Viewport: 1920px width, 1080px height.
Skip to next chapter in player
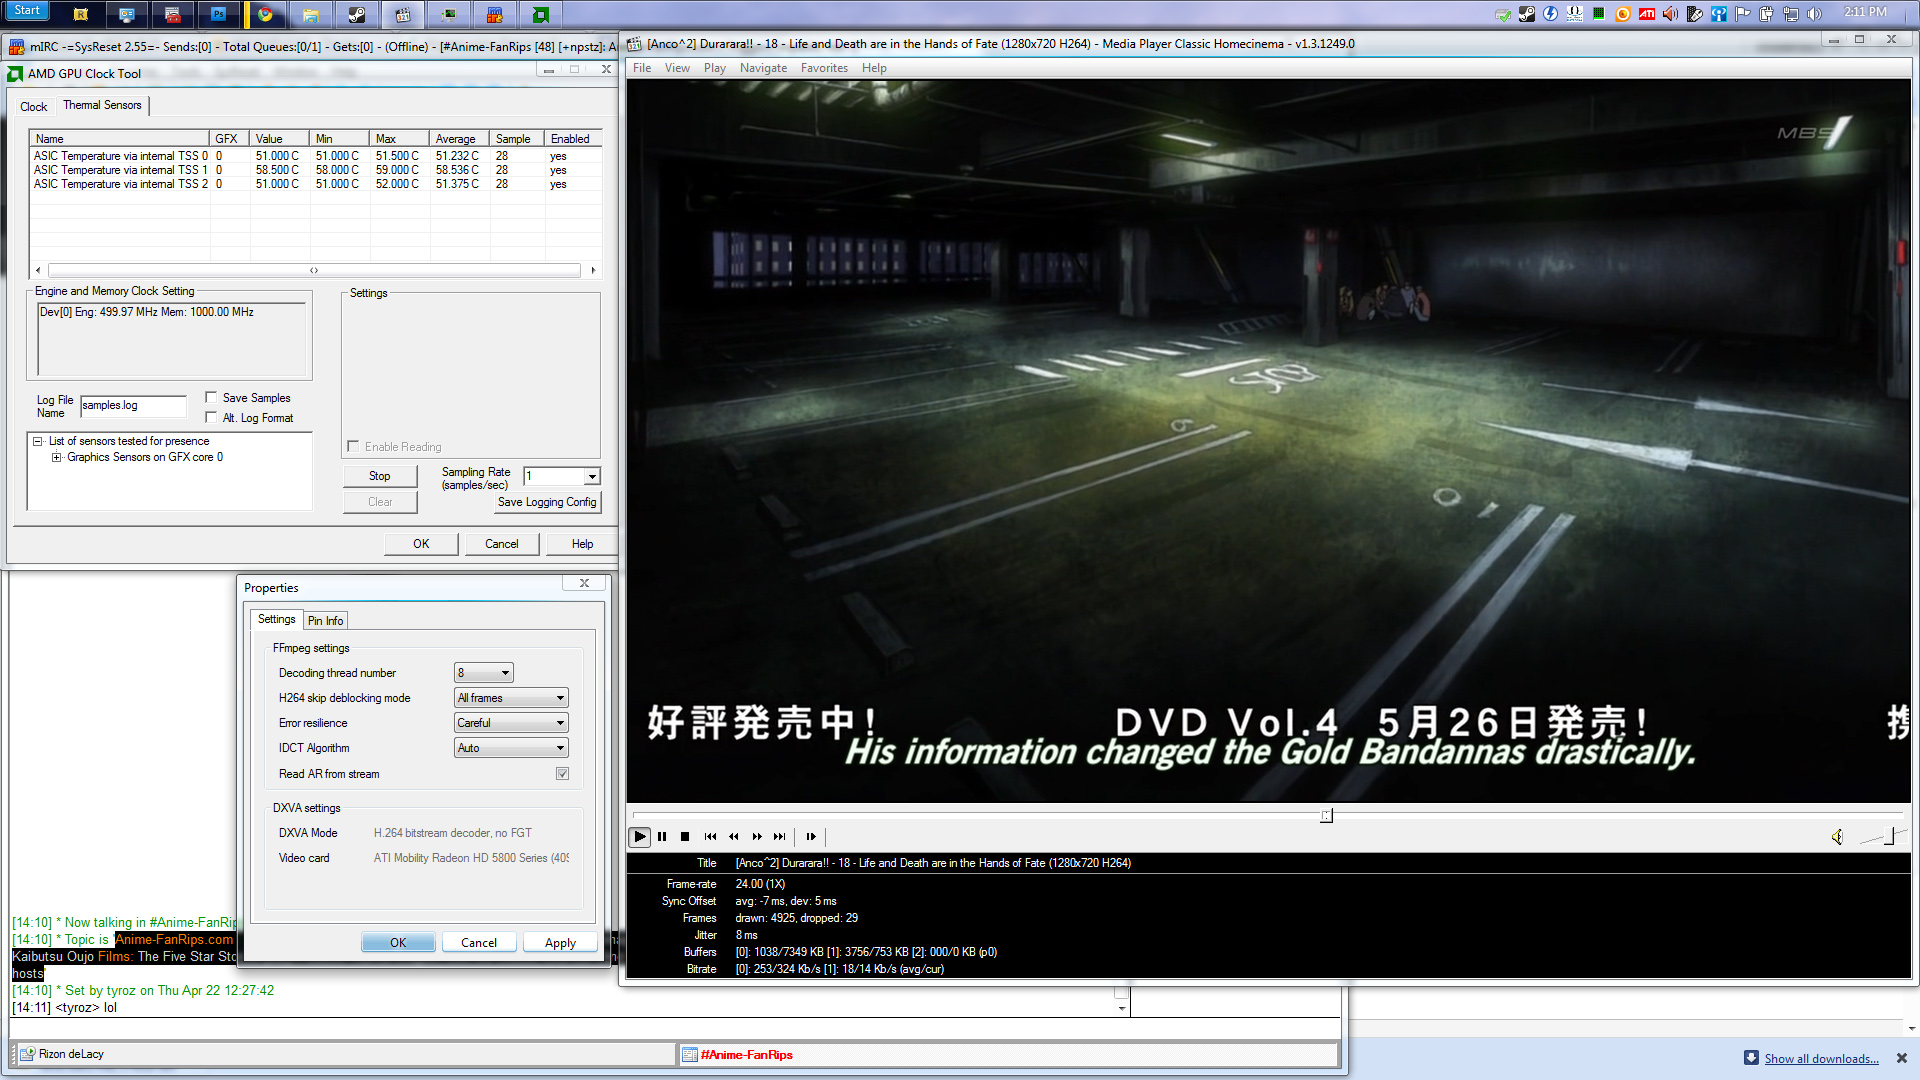click(x=780, y=837)
